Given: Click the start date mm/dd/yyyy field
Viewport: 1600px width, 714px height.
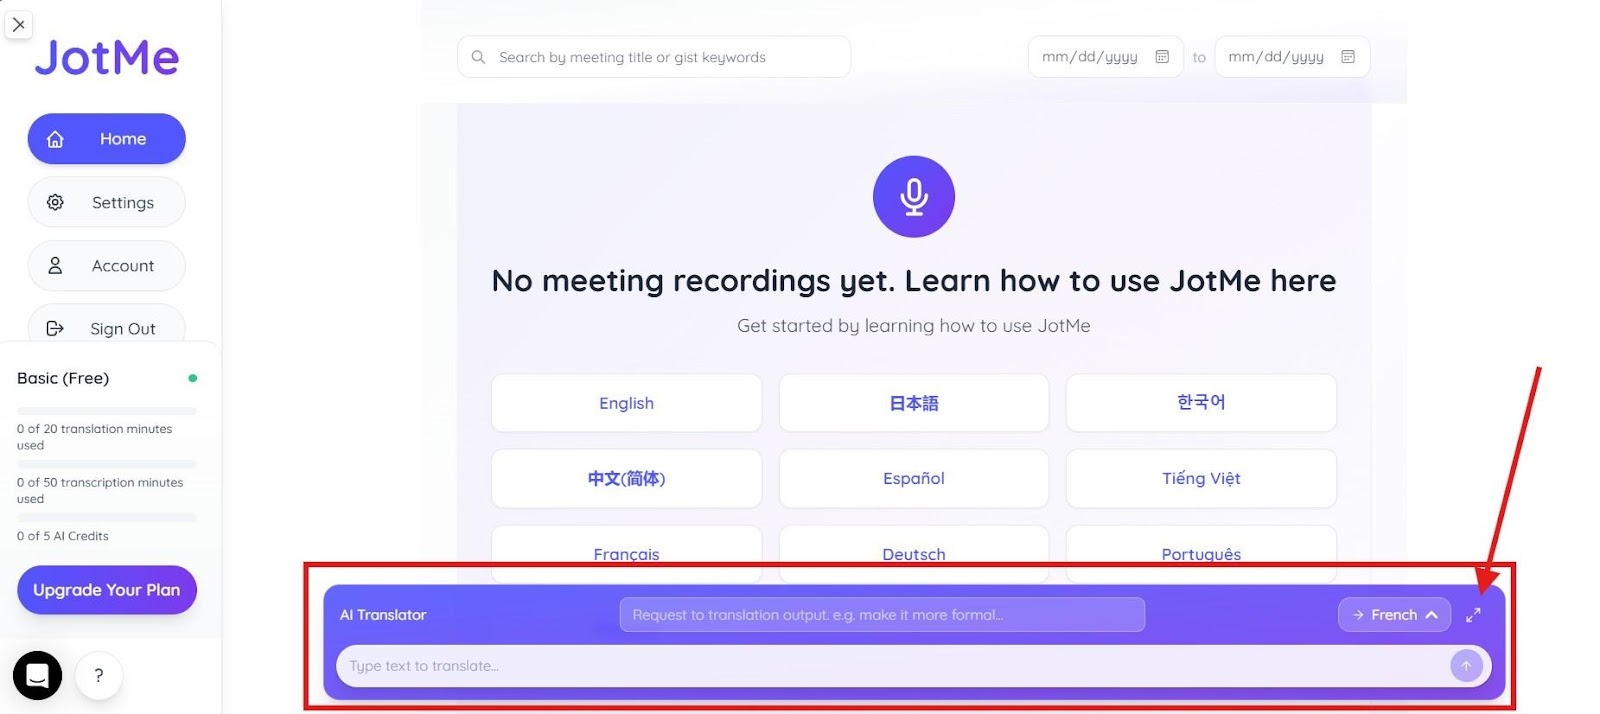Looking at the screenshot, I should pyautogui.click(x=1105, y=57).
